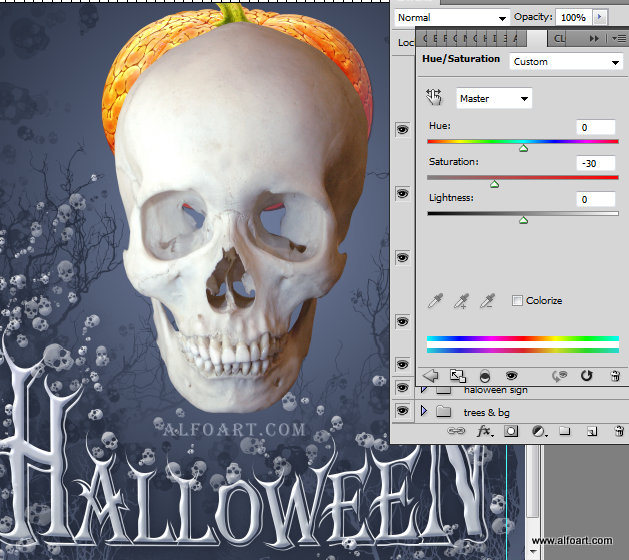Create new fill or adjustment layer
This screenshot has width=629, height=560.
539,431
